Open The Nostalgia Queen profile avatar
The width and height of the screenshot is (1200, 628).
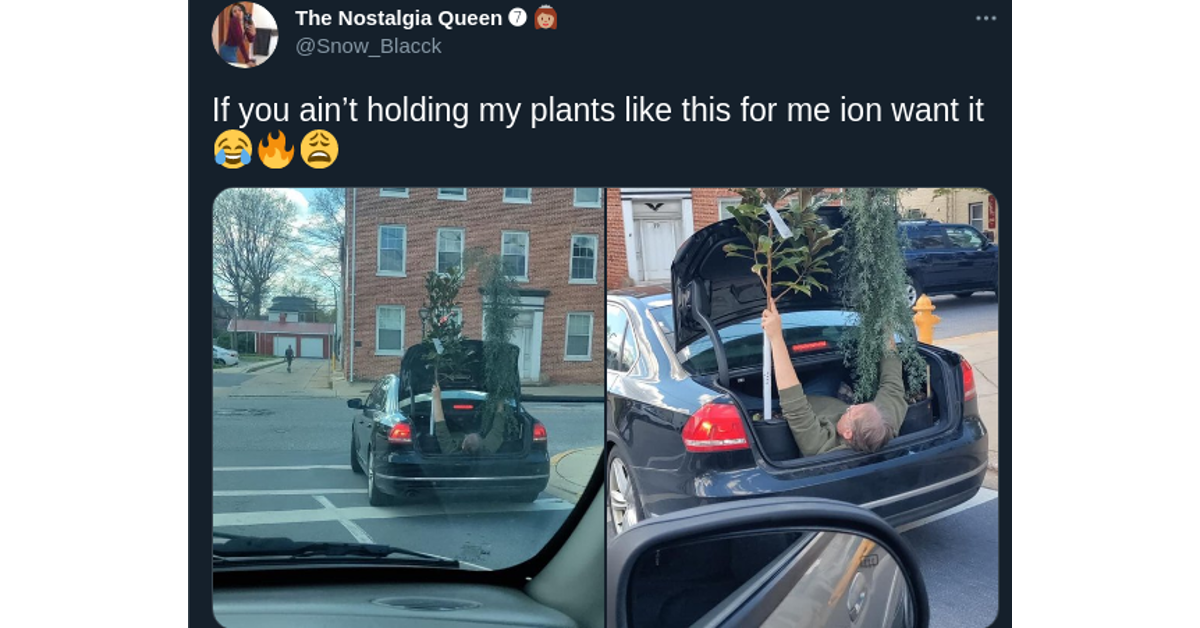coord(245,34)
